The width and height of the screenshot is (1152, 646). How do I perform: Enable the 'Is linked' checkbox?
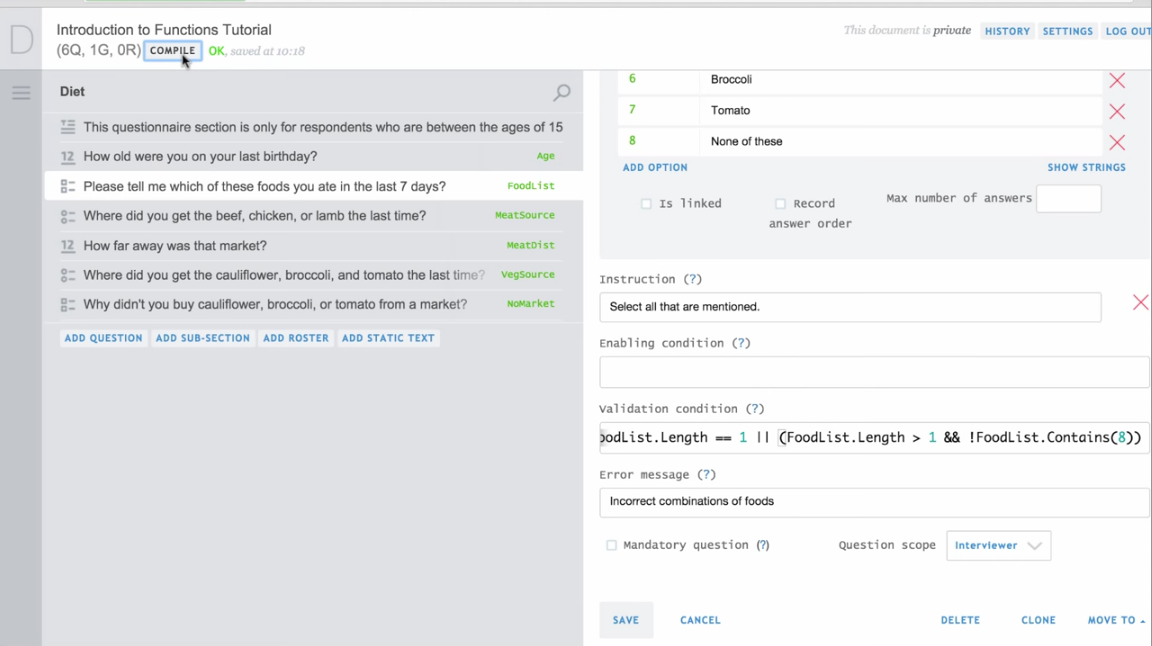[x=646, y=203]
